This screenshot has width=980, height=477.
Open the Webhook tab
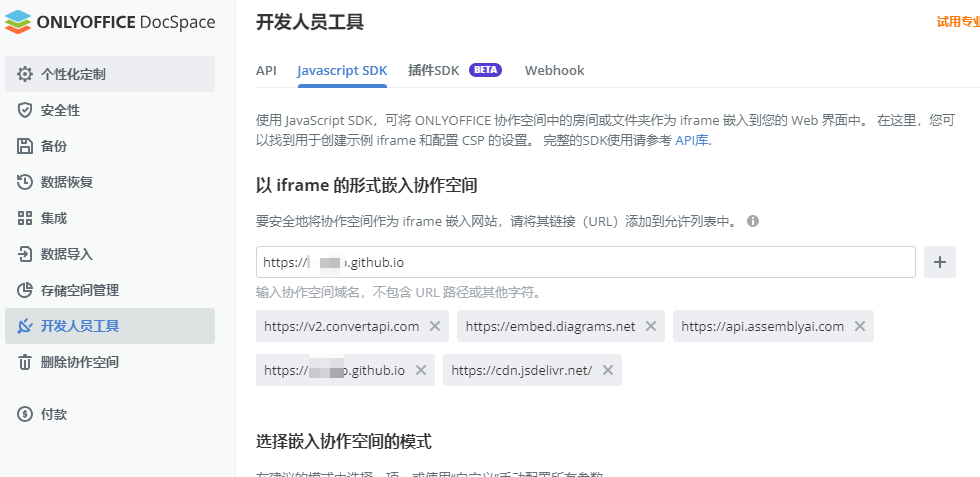(x=554, y=71)
